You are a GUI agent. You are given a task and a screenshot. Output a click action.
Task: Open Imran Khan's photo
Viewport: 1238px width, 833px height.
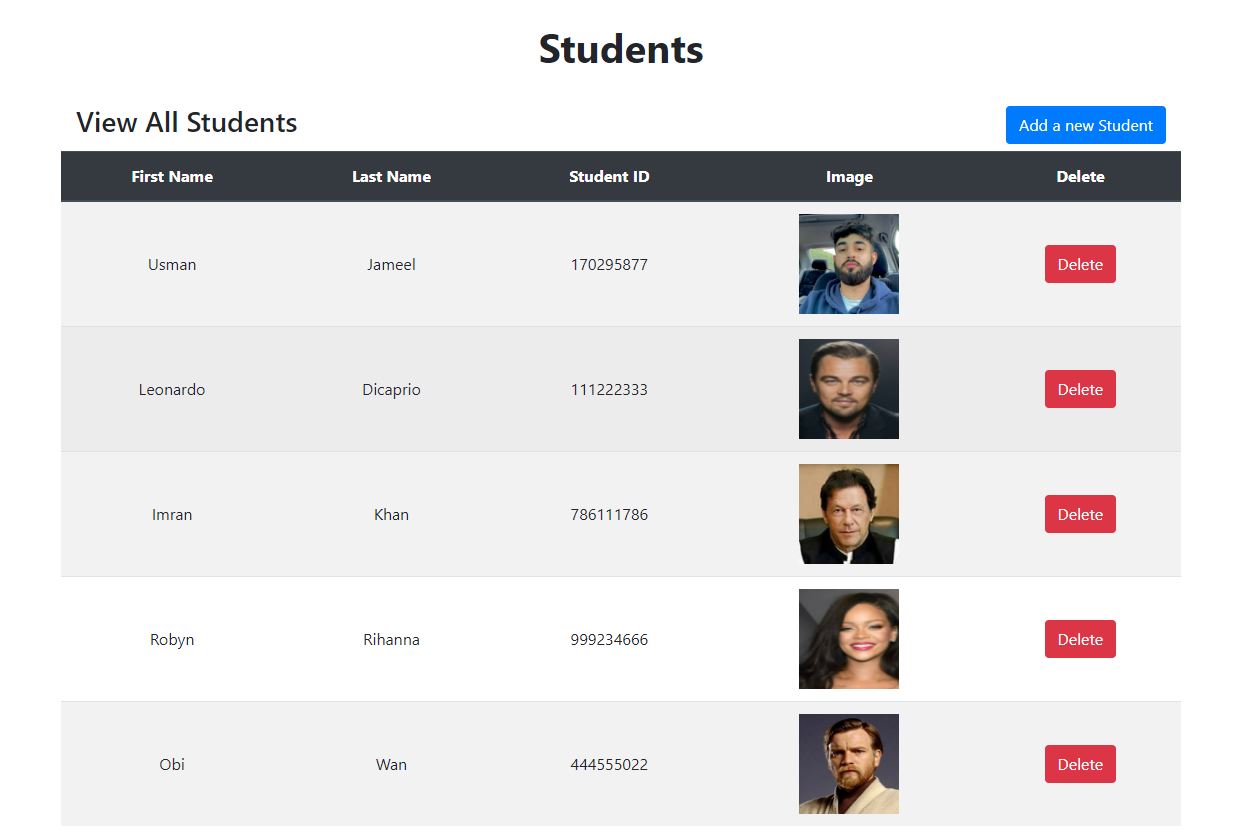click(x=848, y=514)
